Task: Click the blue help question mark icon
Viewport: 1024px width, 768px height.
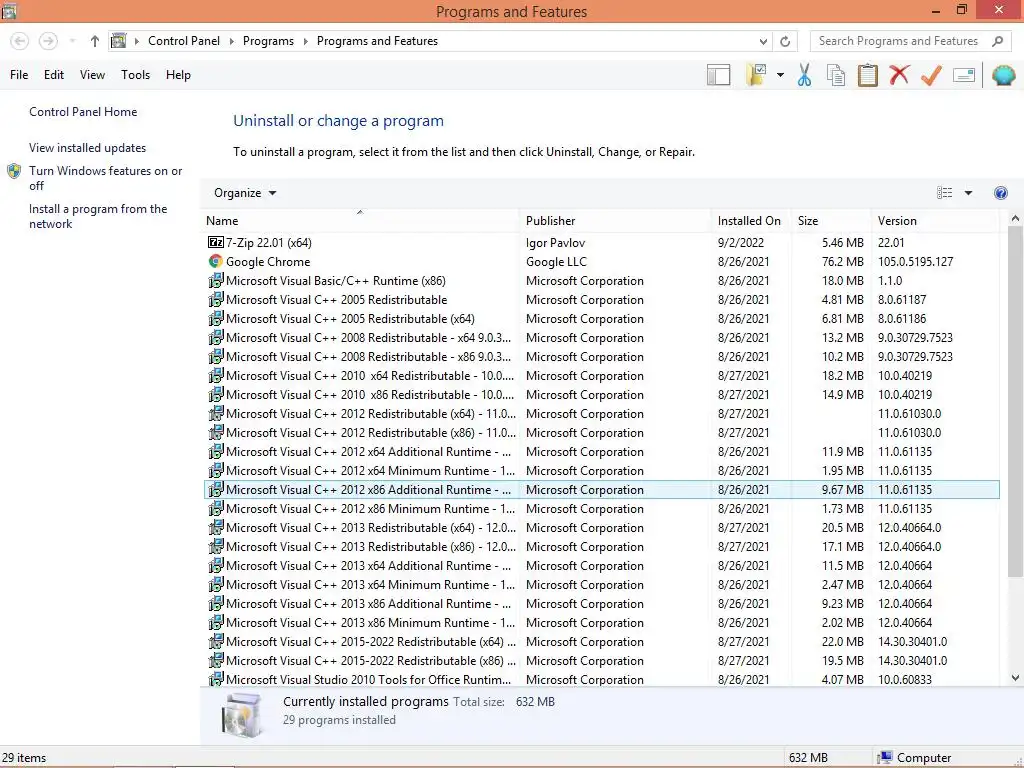Action: 1000,193
